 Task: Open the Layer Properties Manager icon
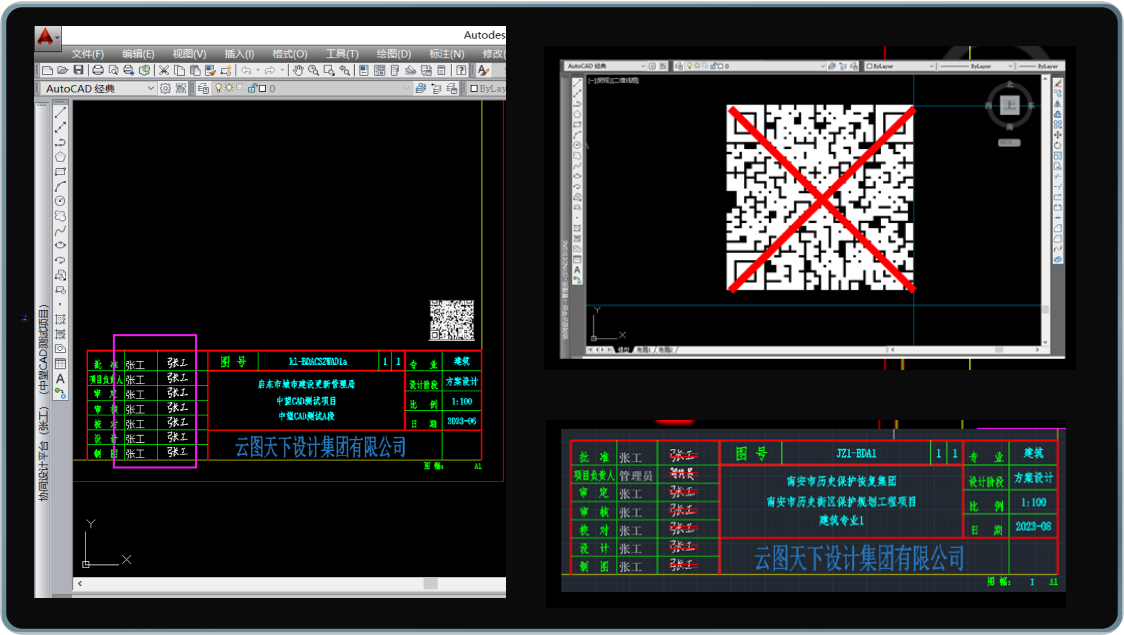click(204, 88)
